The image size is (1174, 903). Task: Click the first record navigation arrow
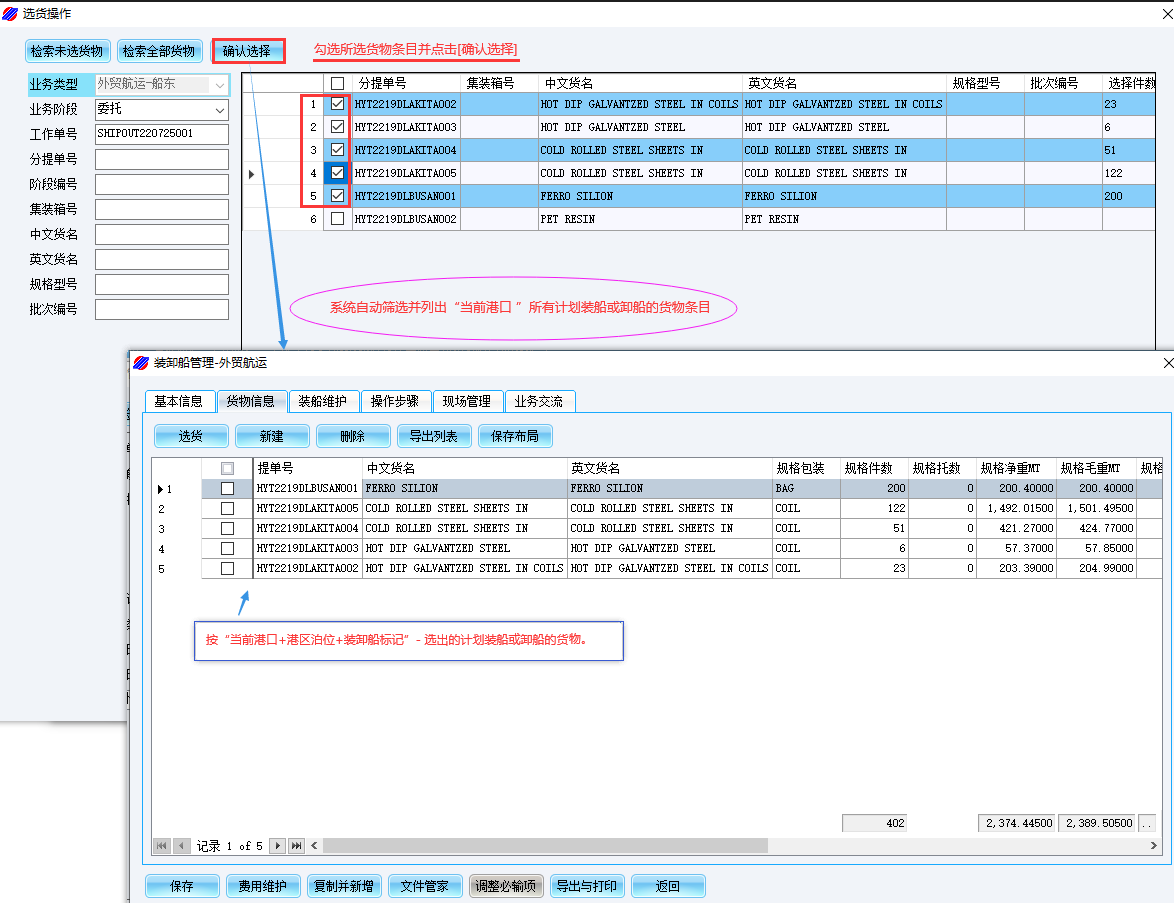161,846
